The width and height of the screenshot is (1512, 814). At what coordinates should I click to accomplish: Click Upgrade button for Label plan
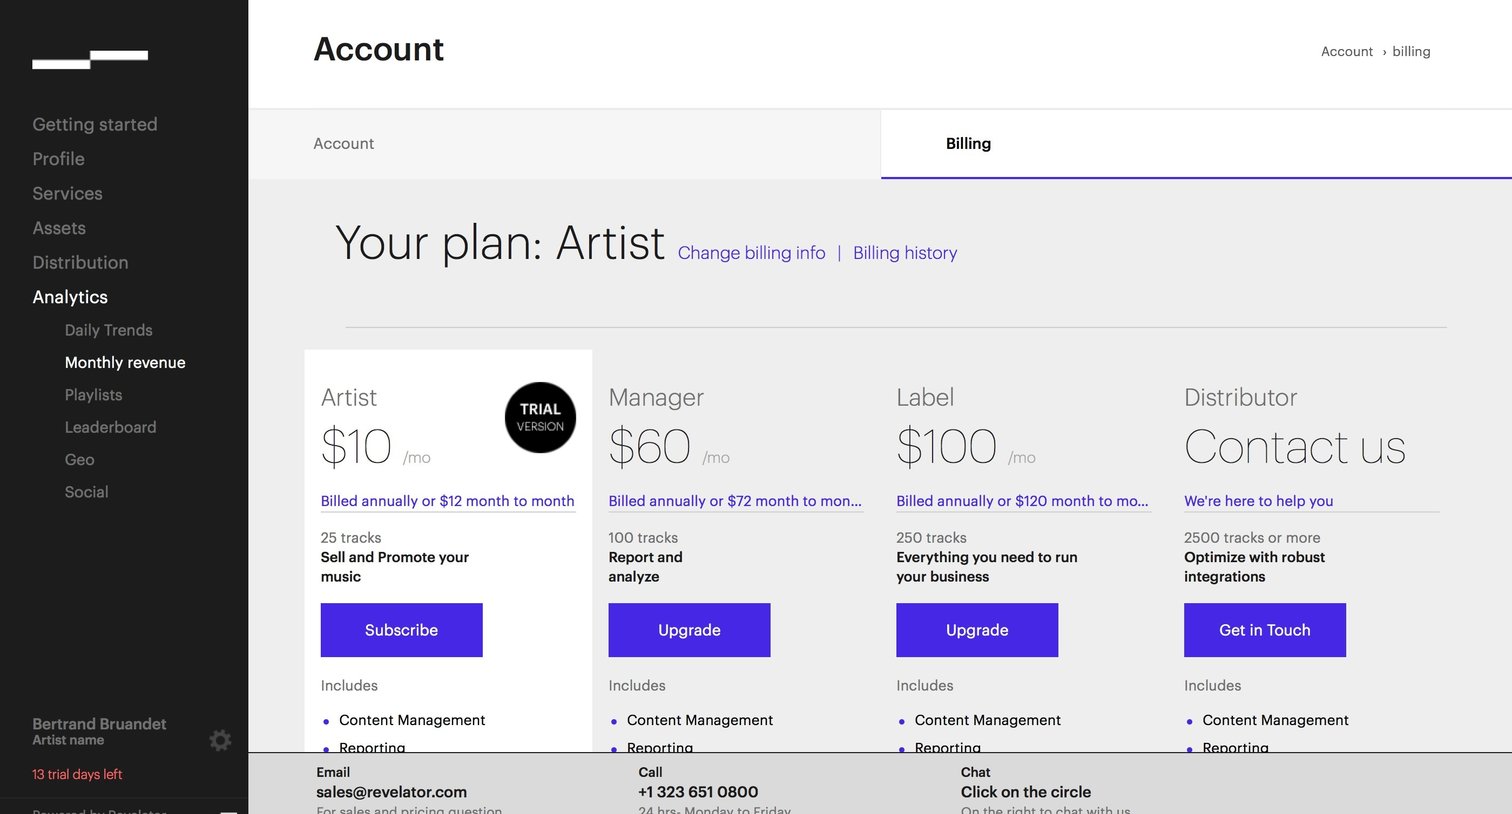coord(977,630)
